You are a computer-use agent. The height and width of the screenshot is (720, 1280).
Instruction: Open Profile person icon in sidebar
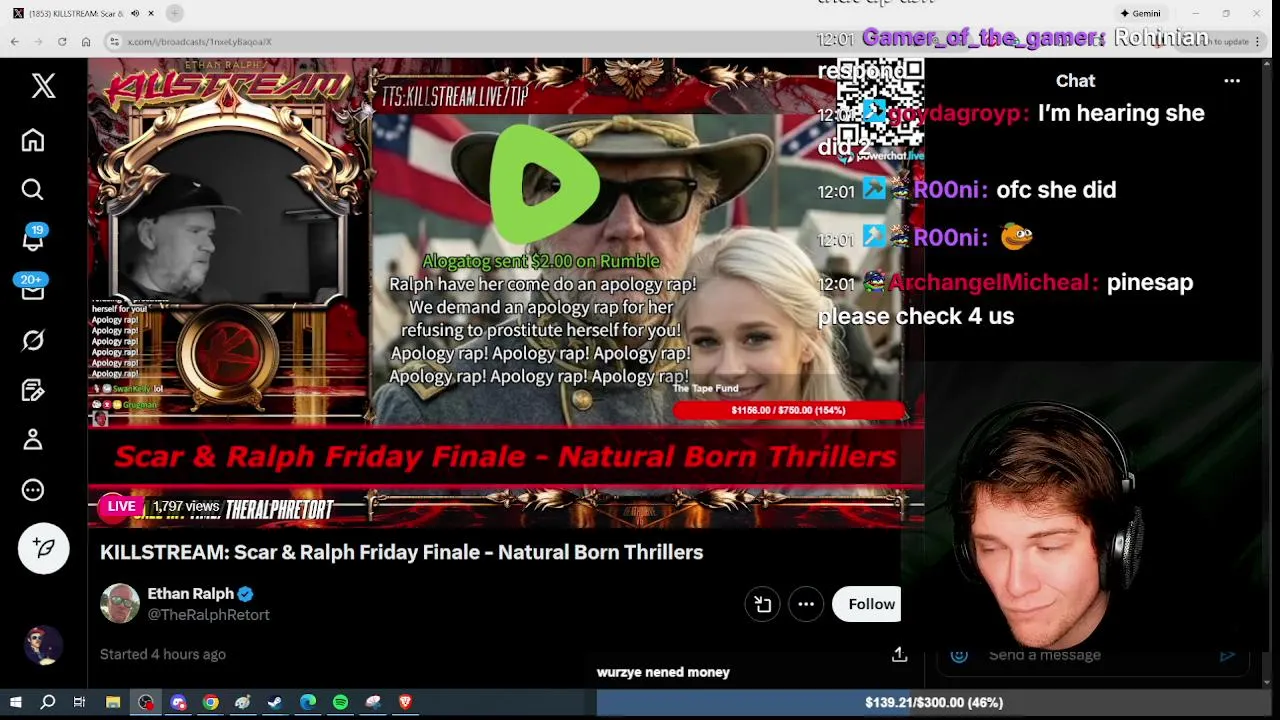(33, 440)
